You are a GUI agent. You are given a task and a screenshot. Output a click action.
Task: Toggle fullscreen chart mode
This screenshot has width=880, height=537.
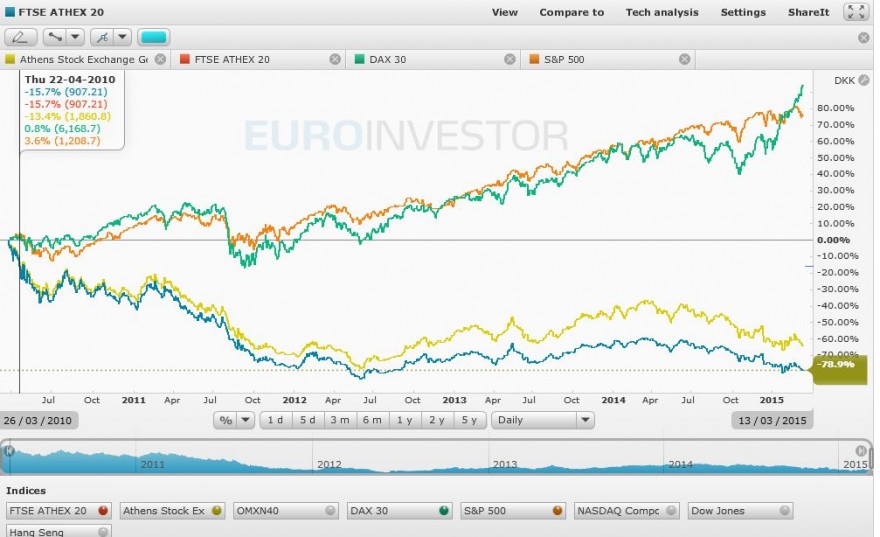[856, 12]
